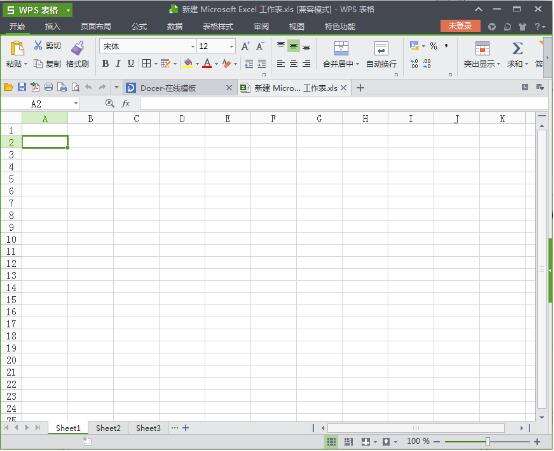The image size is (554, 451).
Task: Toggle Italic formatting
Action: [118, 64]
